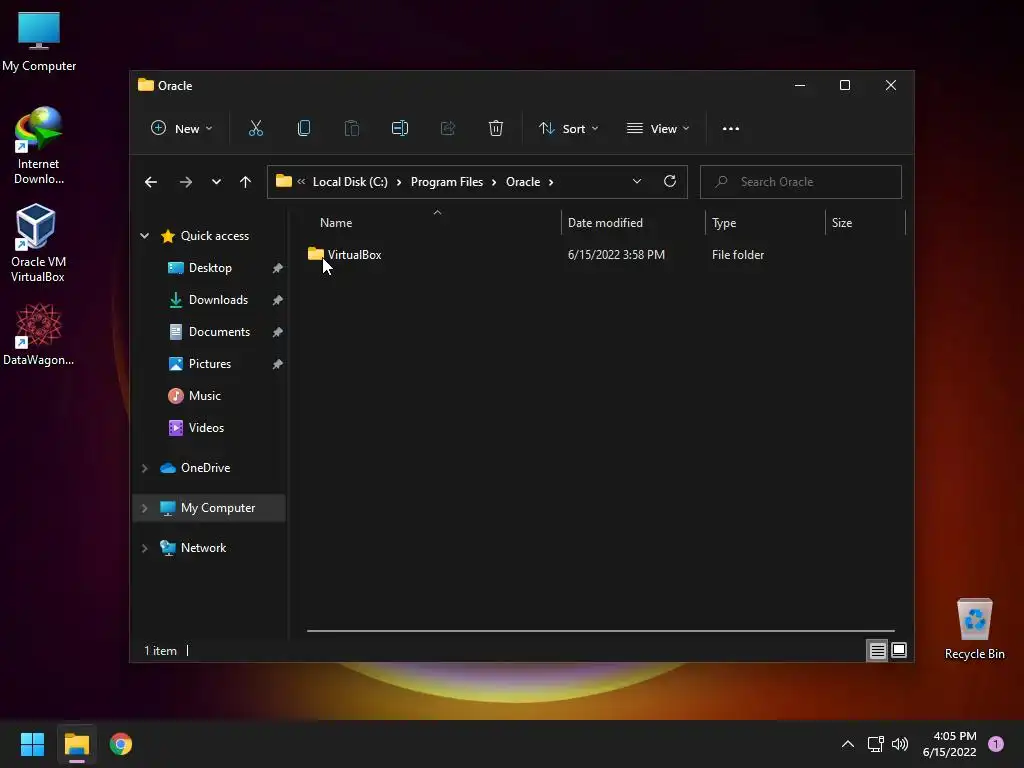This screenshot has width=1024, height=768.
Task: Go forward with the right arrow
Action: [x=185, y=182]
